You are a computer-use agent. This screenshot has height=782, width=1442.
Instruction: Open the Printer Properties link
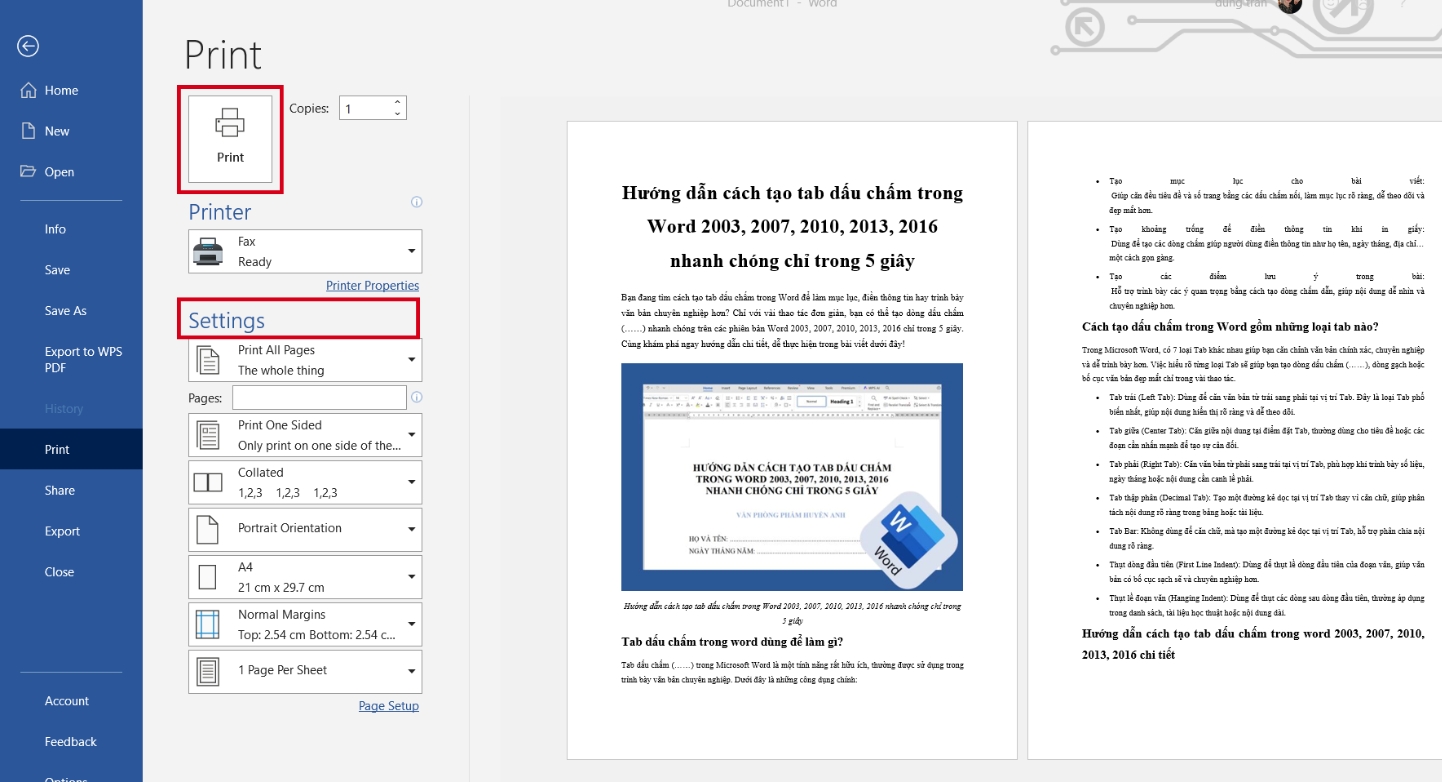pyautogui.click(x=372, y=286)
